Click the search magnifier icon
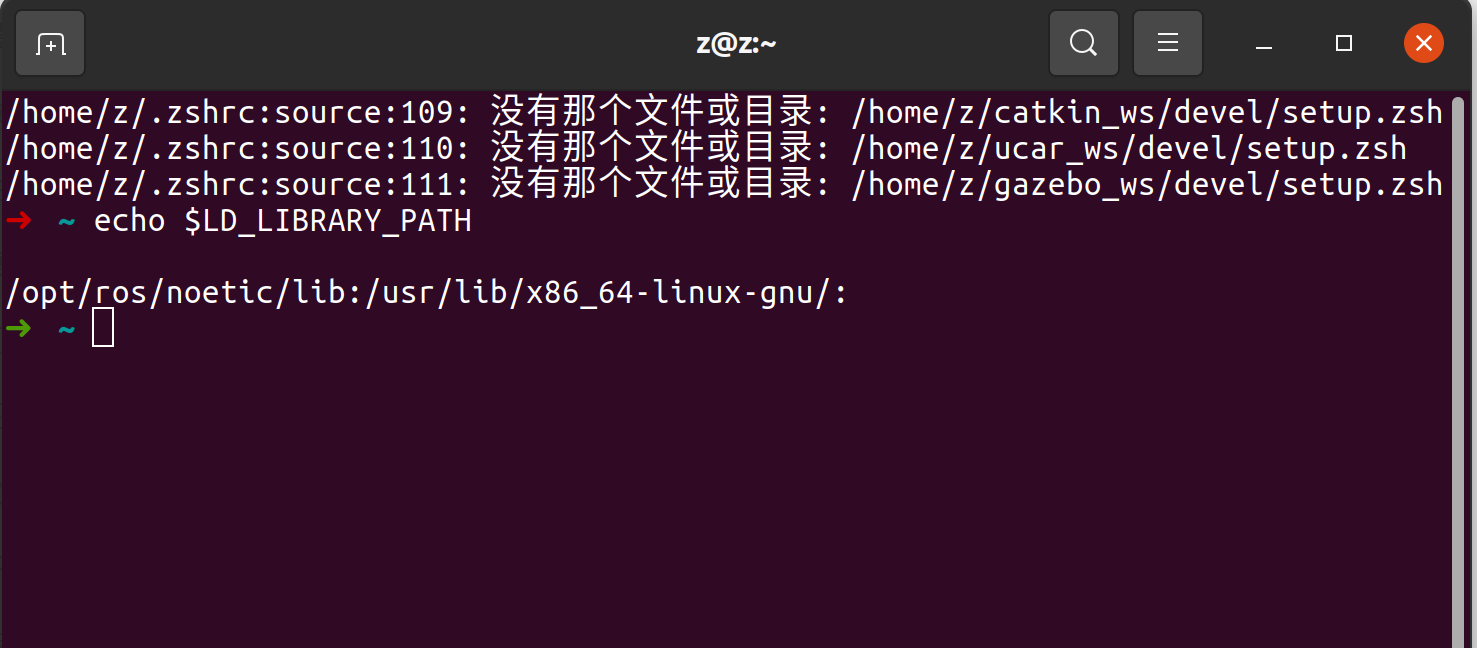The height and width of the screenshot is (648, 1477). click(x=1083, y=42)
